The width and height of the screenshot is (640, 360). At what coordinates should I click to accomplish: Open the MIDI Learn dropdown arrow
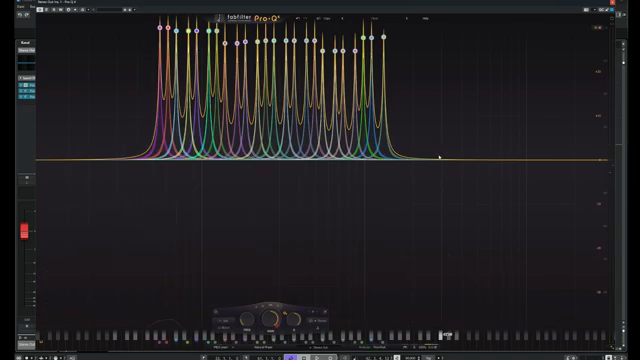[x=233, y=347]
